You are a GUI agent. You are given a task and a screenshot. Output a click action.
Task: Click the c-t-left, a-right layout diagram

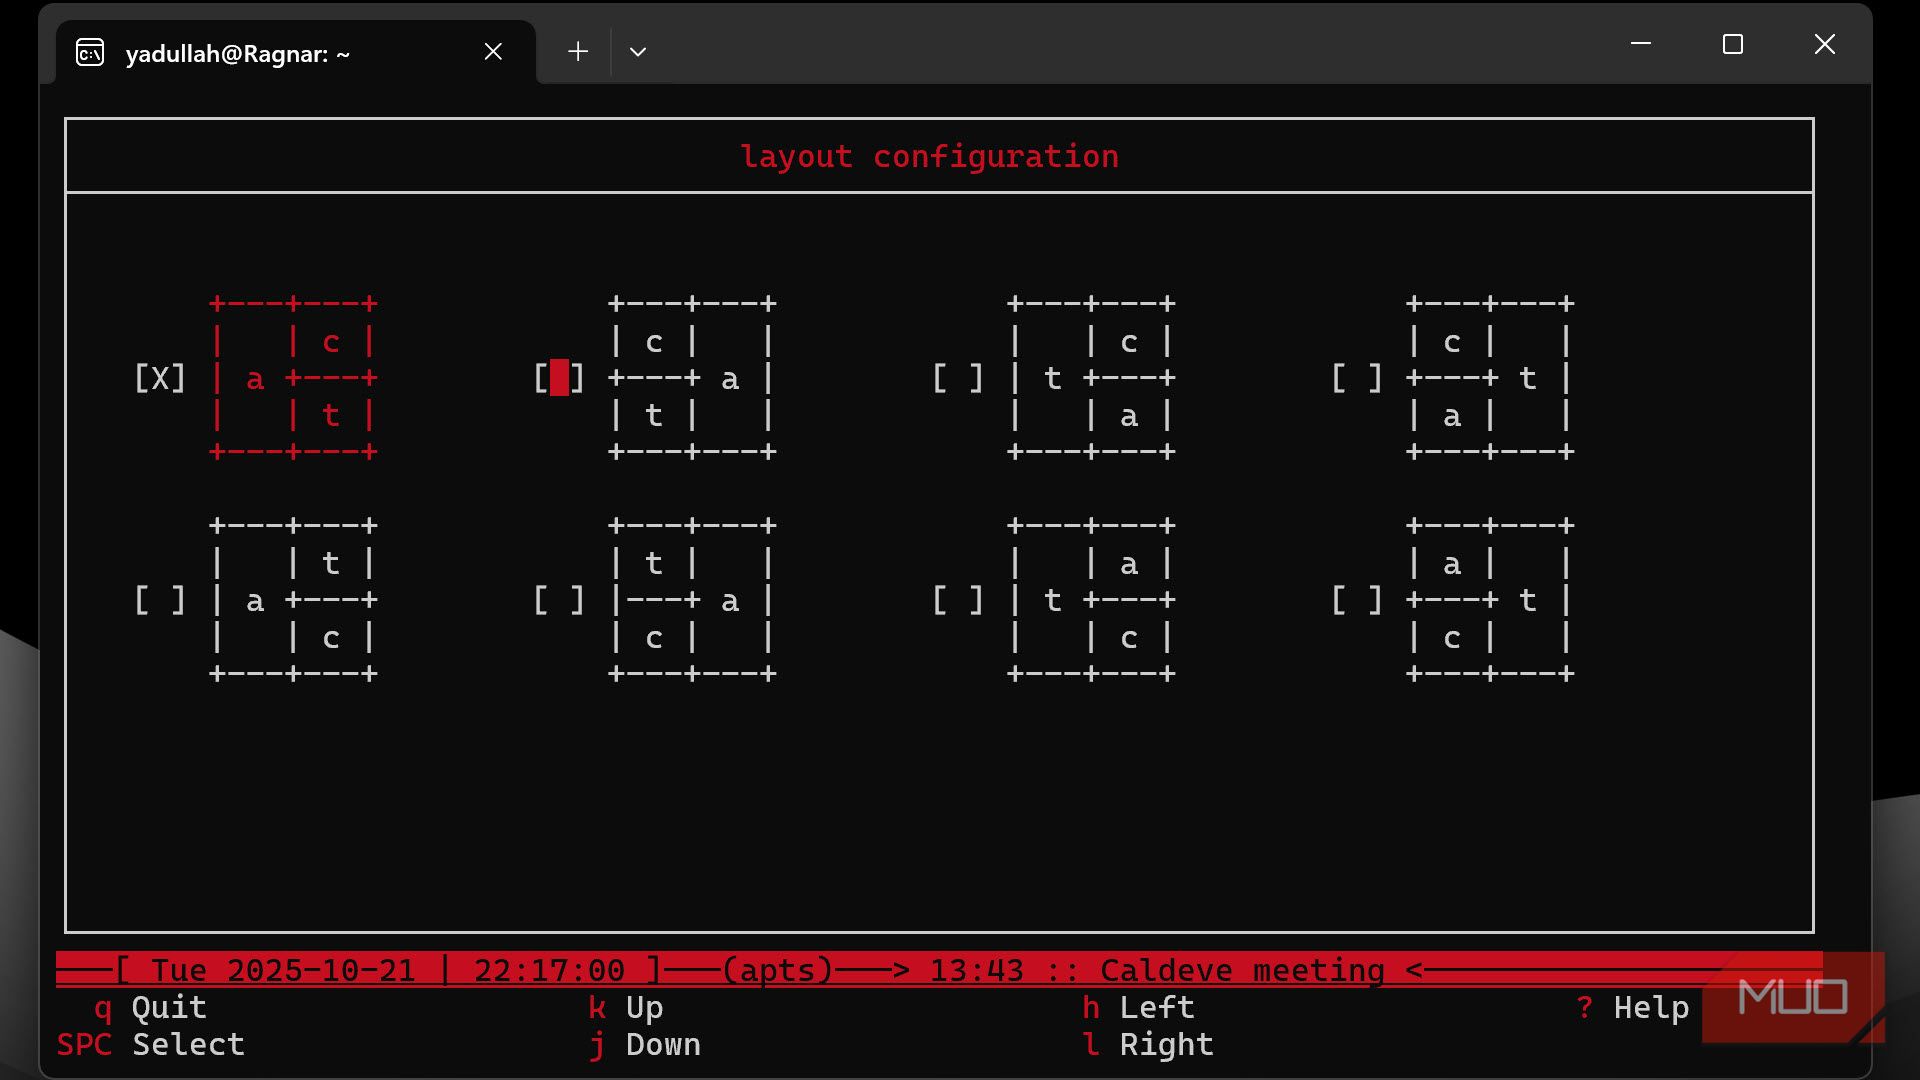pyautogui.click(x=692, y=377)
